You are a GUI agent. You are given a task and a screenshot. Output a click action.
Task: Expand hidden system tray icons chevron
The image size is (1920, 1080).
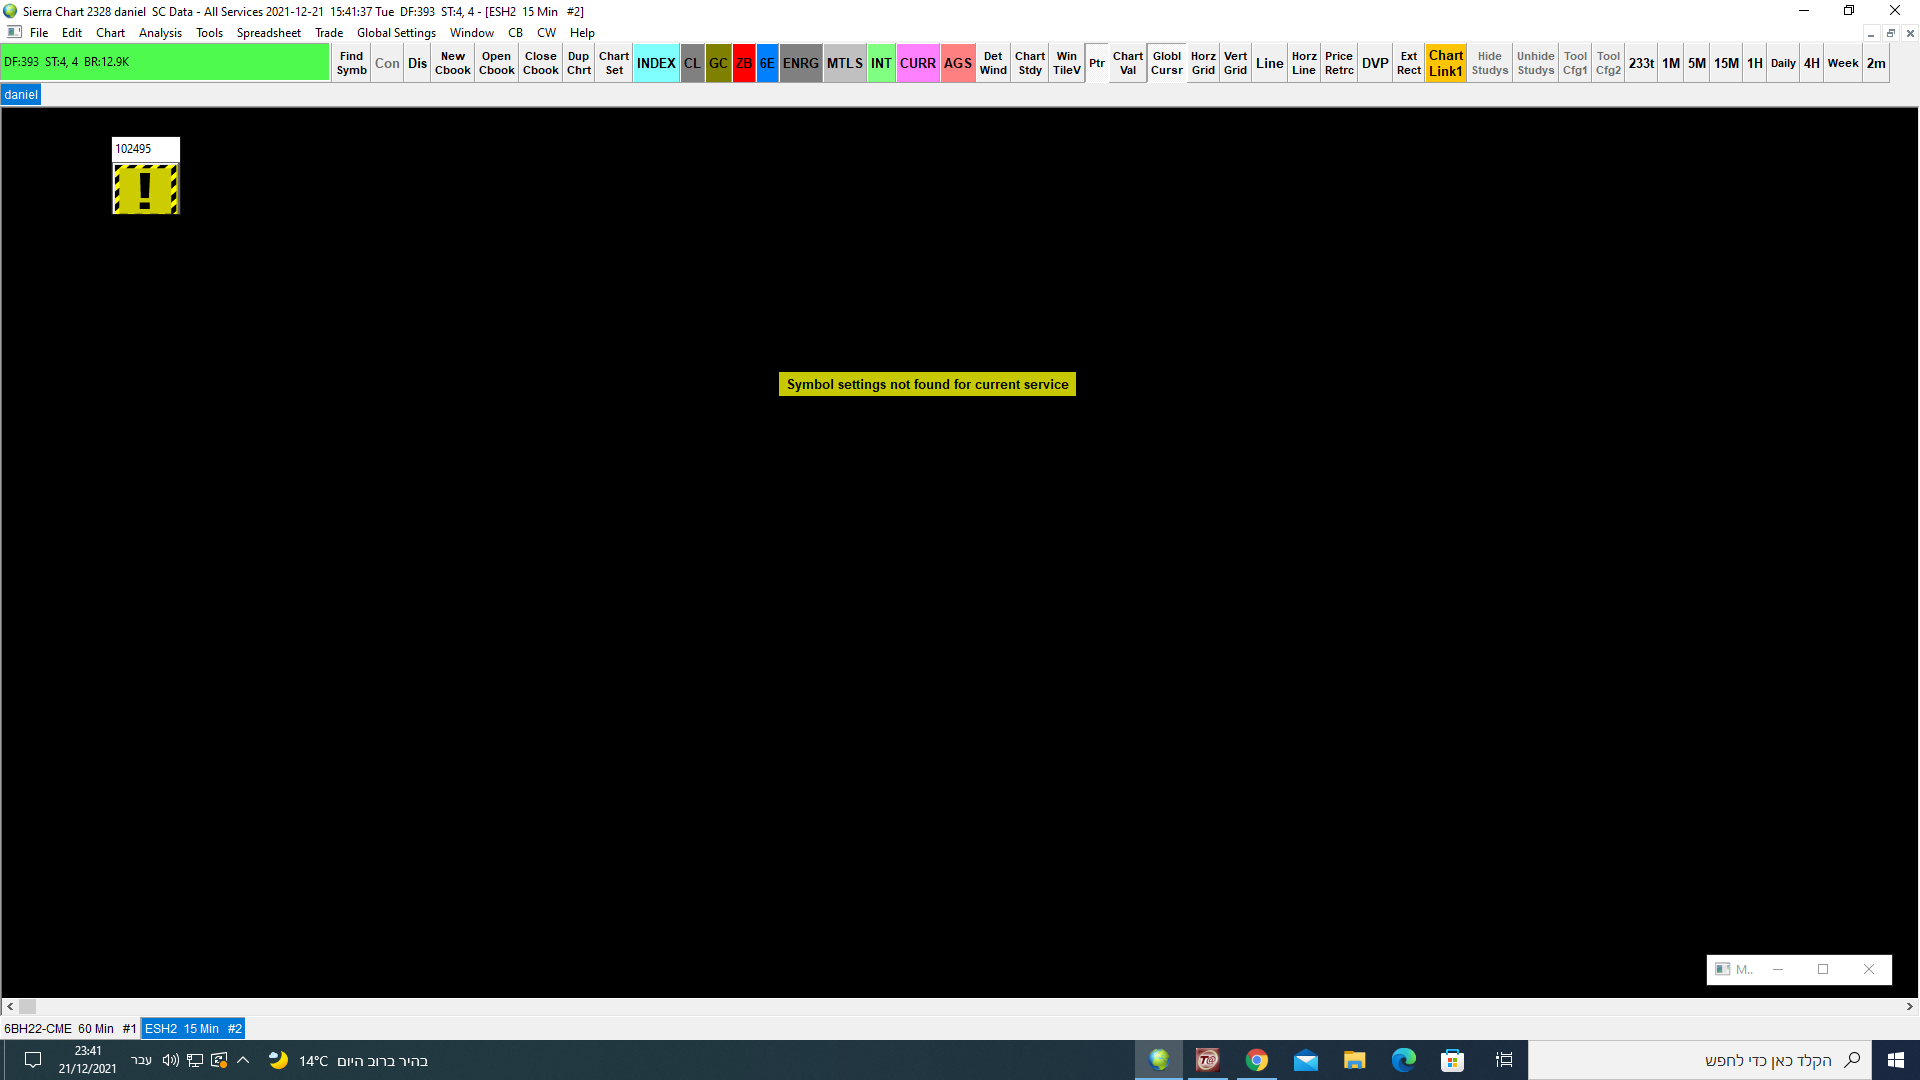click(243, 1060)
